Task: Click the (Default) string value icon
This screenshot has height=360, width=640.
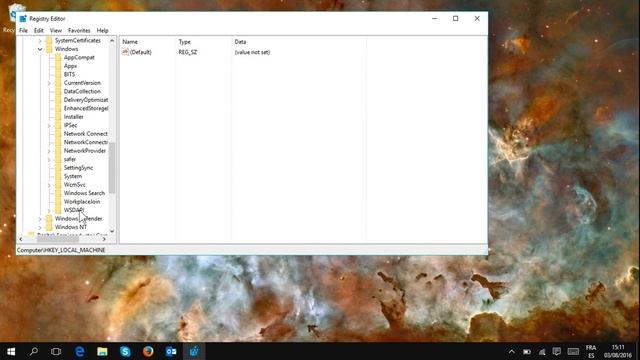Action: click(x=125, y=52)
